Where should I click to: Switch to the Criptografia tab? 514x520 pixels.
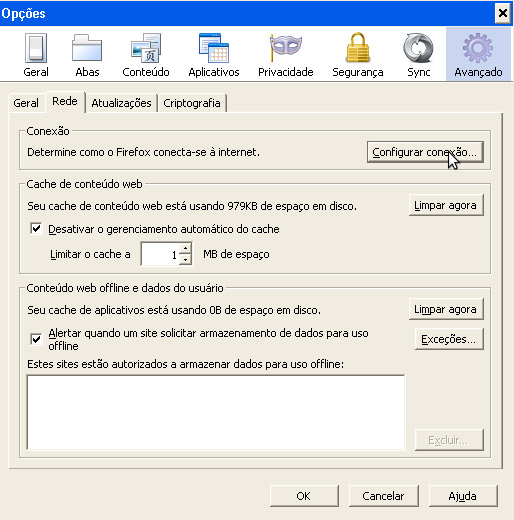point(192,103)
